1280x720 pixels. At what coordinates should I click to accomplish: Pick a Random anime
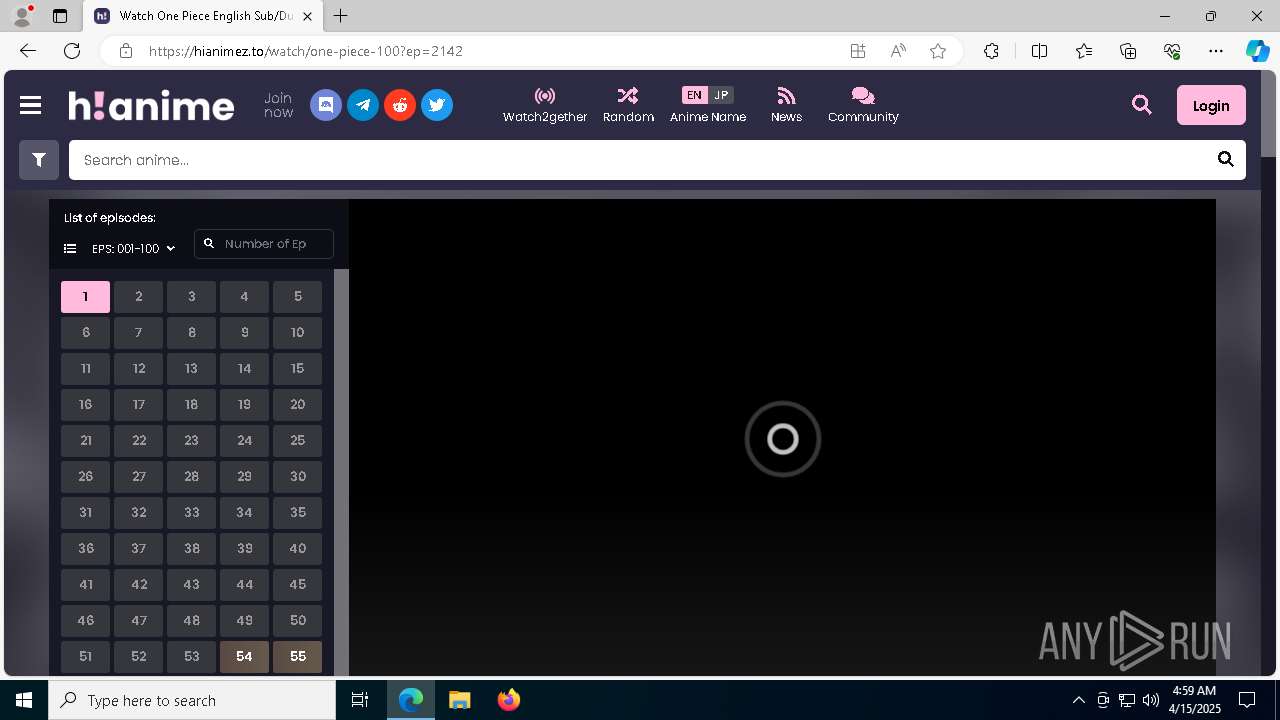tap(628, 105)
